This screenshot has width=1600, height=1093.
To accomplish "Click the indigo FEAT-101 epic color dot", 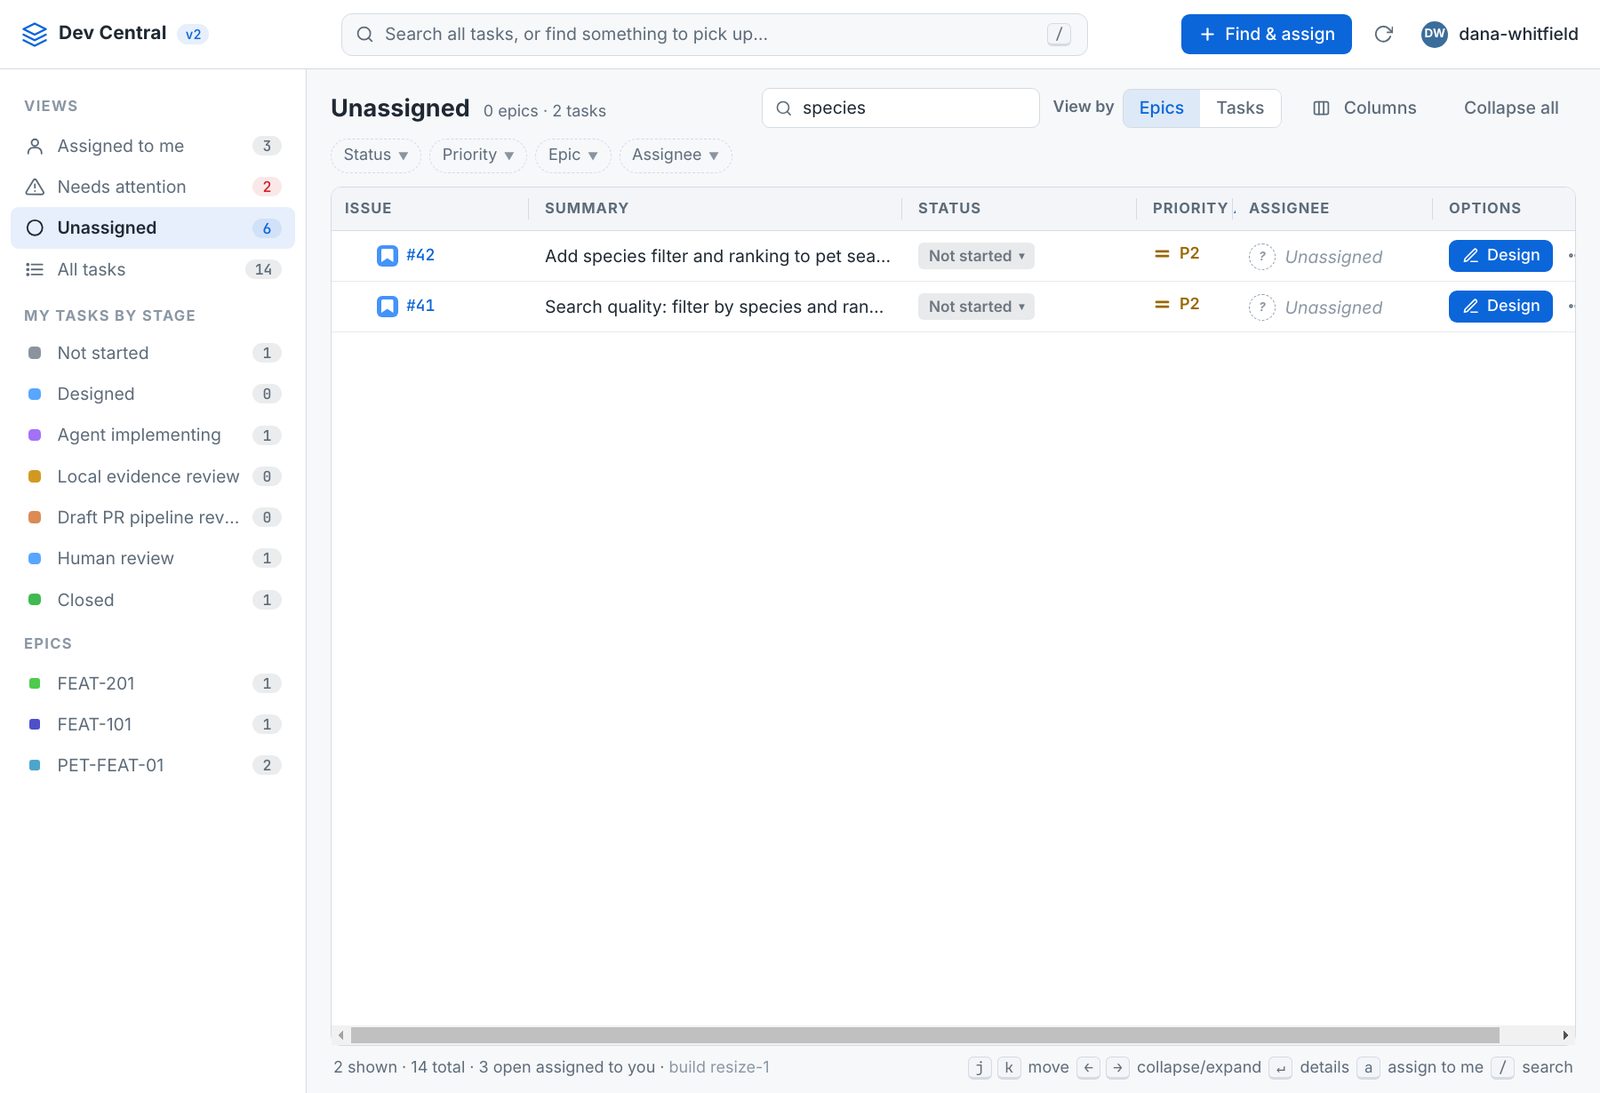I will coord(35,724).
